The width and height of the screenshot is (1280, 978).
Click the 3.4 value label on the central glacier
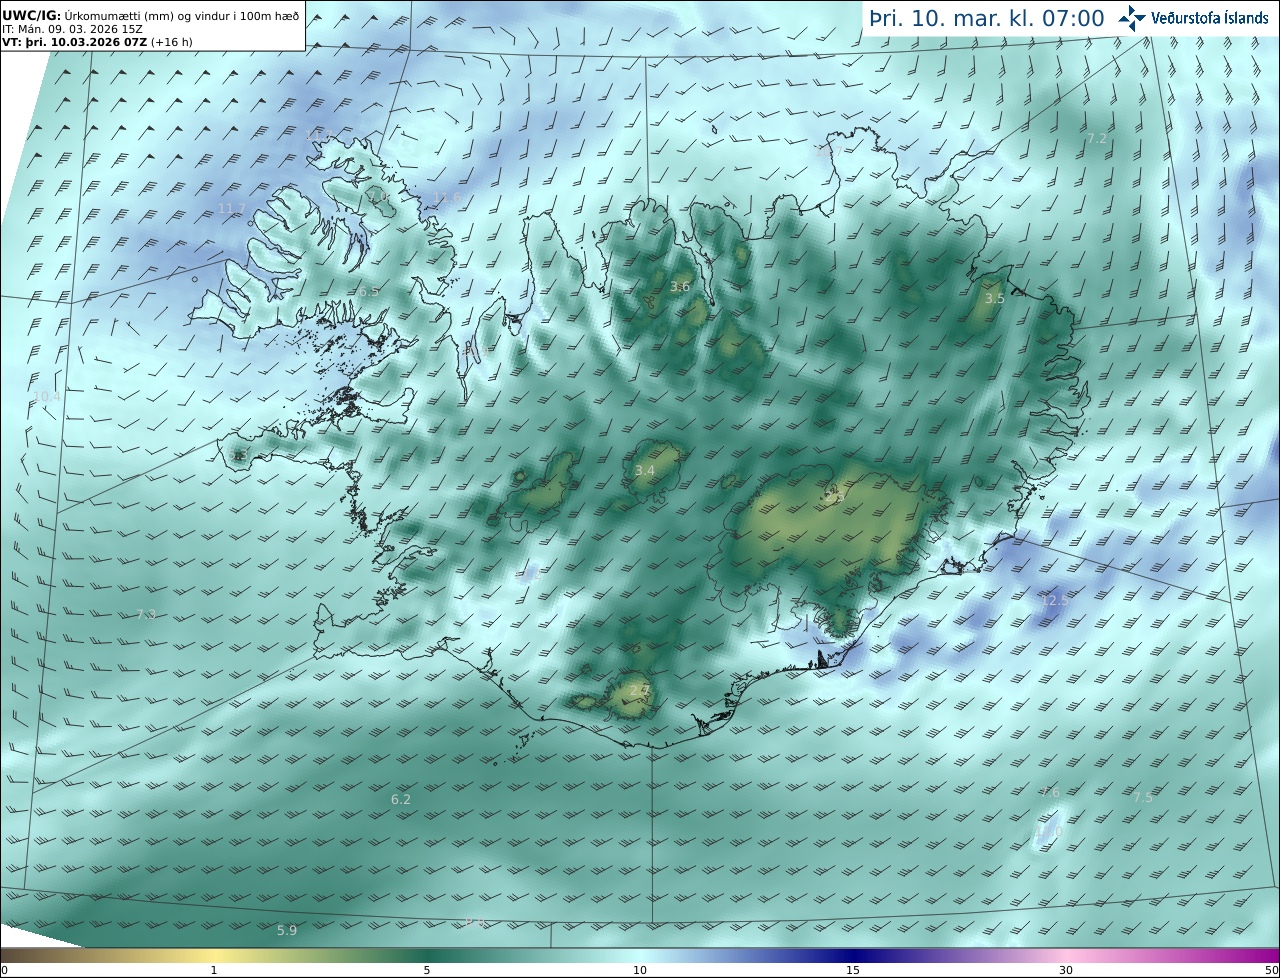coord(645,470)
